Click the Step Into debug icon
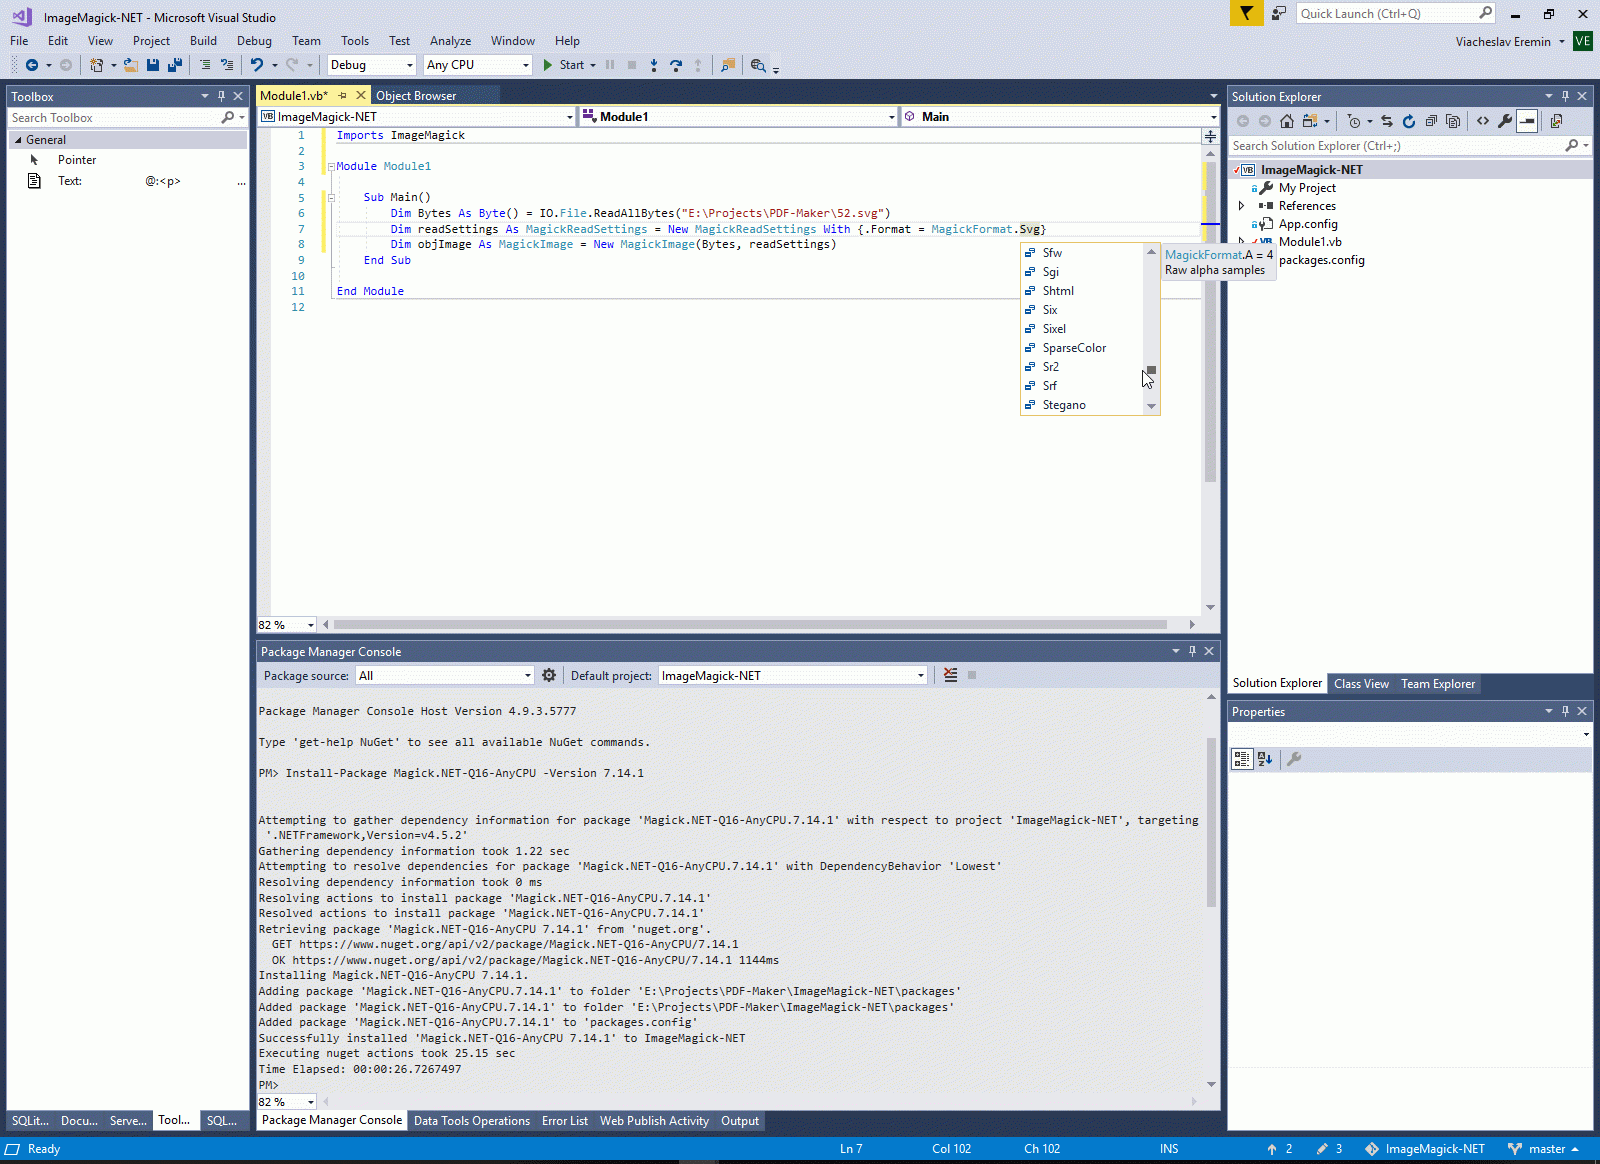1600x1164 pixels. (654, 65)
